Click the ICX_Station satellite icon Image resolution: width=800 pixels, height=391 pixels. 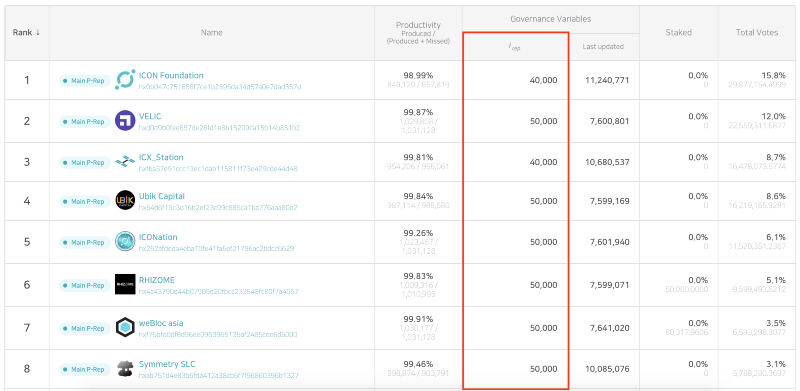tap(125, 162)
